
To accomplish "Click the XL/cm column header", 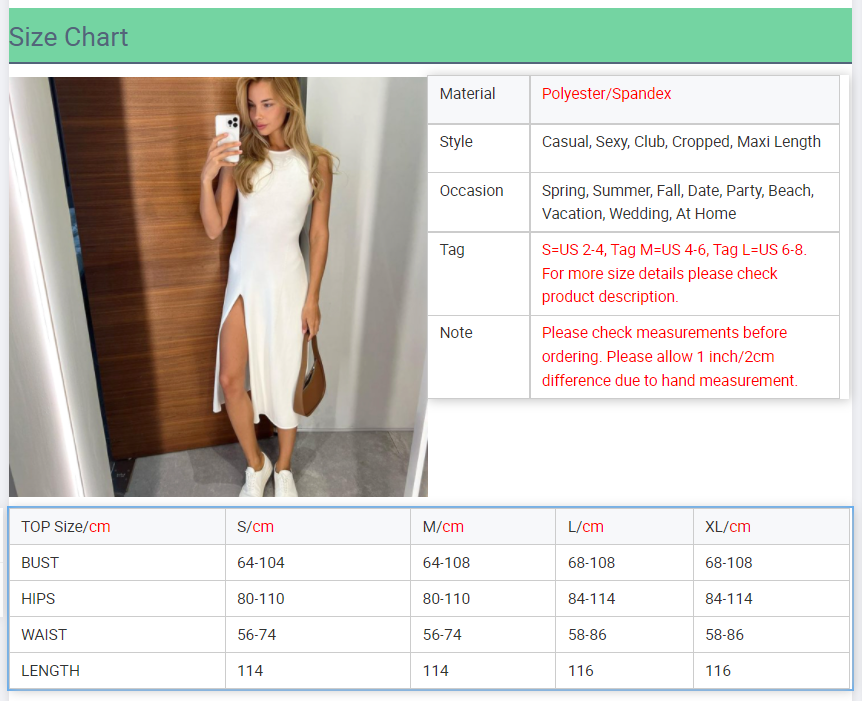I will 728,527.
